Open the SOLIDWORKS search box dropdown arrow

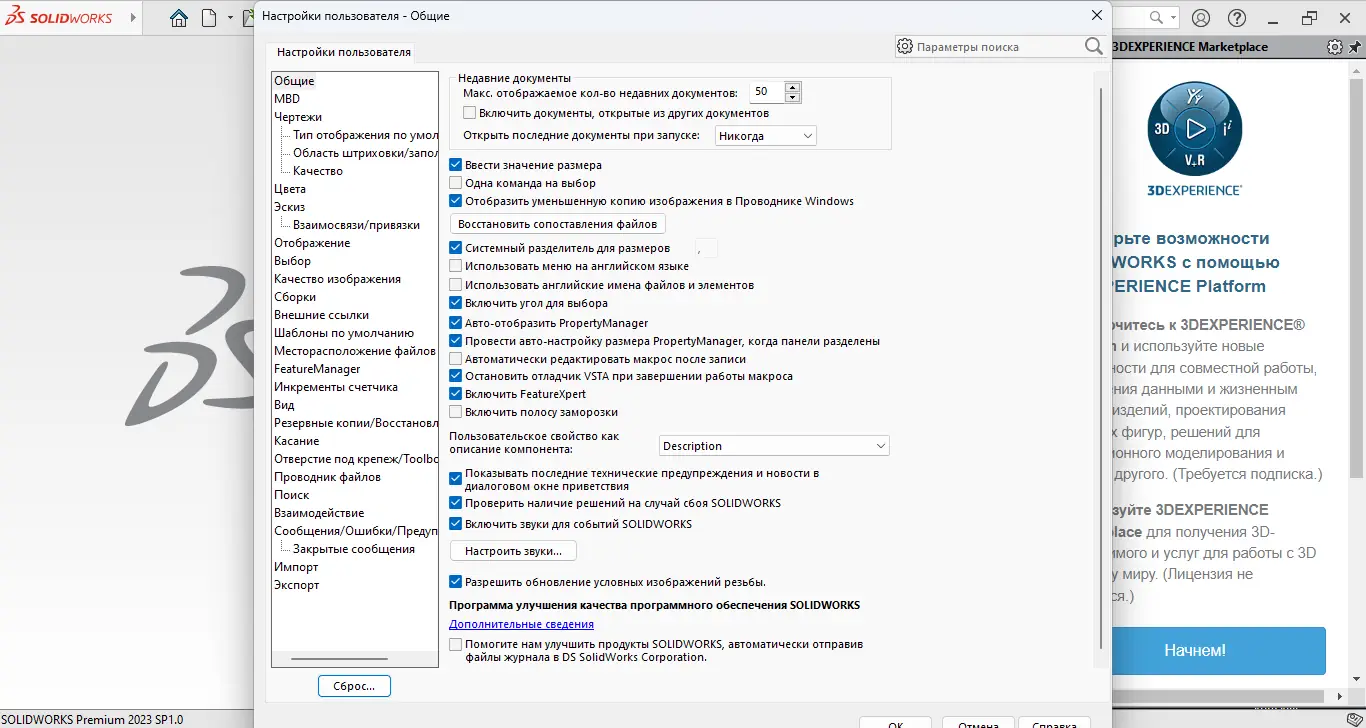1174,17
